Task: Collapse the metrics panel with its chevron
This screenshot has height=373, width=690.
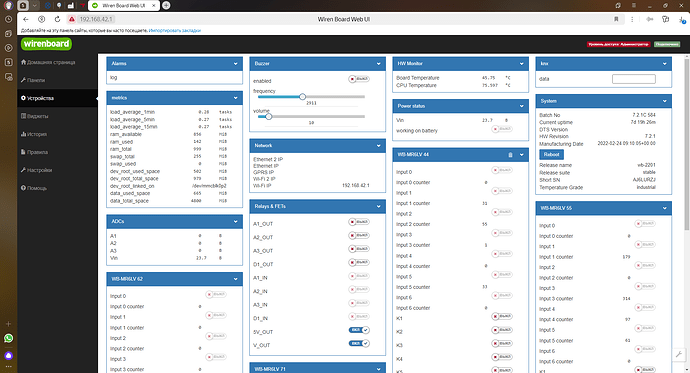Action: click(x=235, y=98)
